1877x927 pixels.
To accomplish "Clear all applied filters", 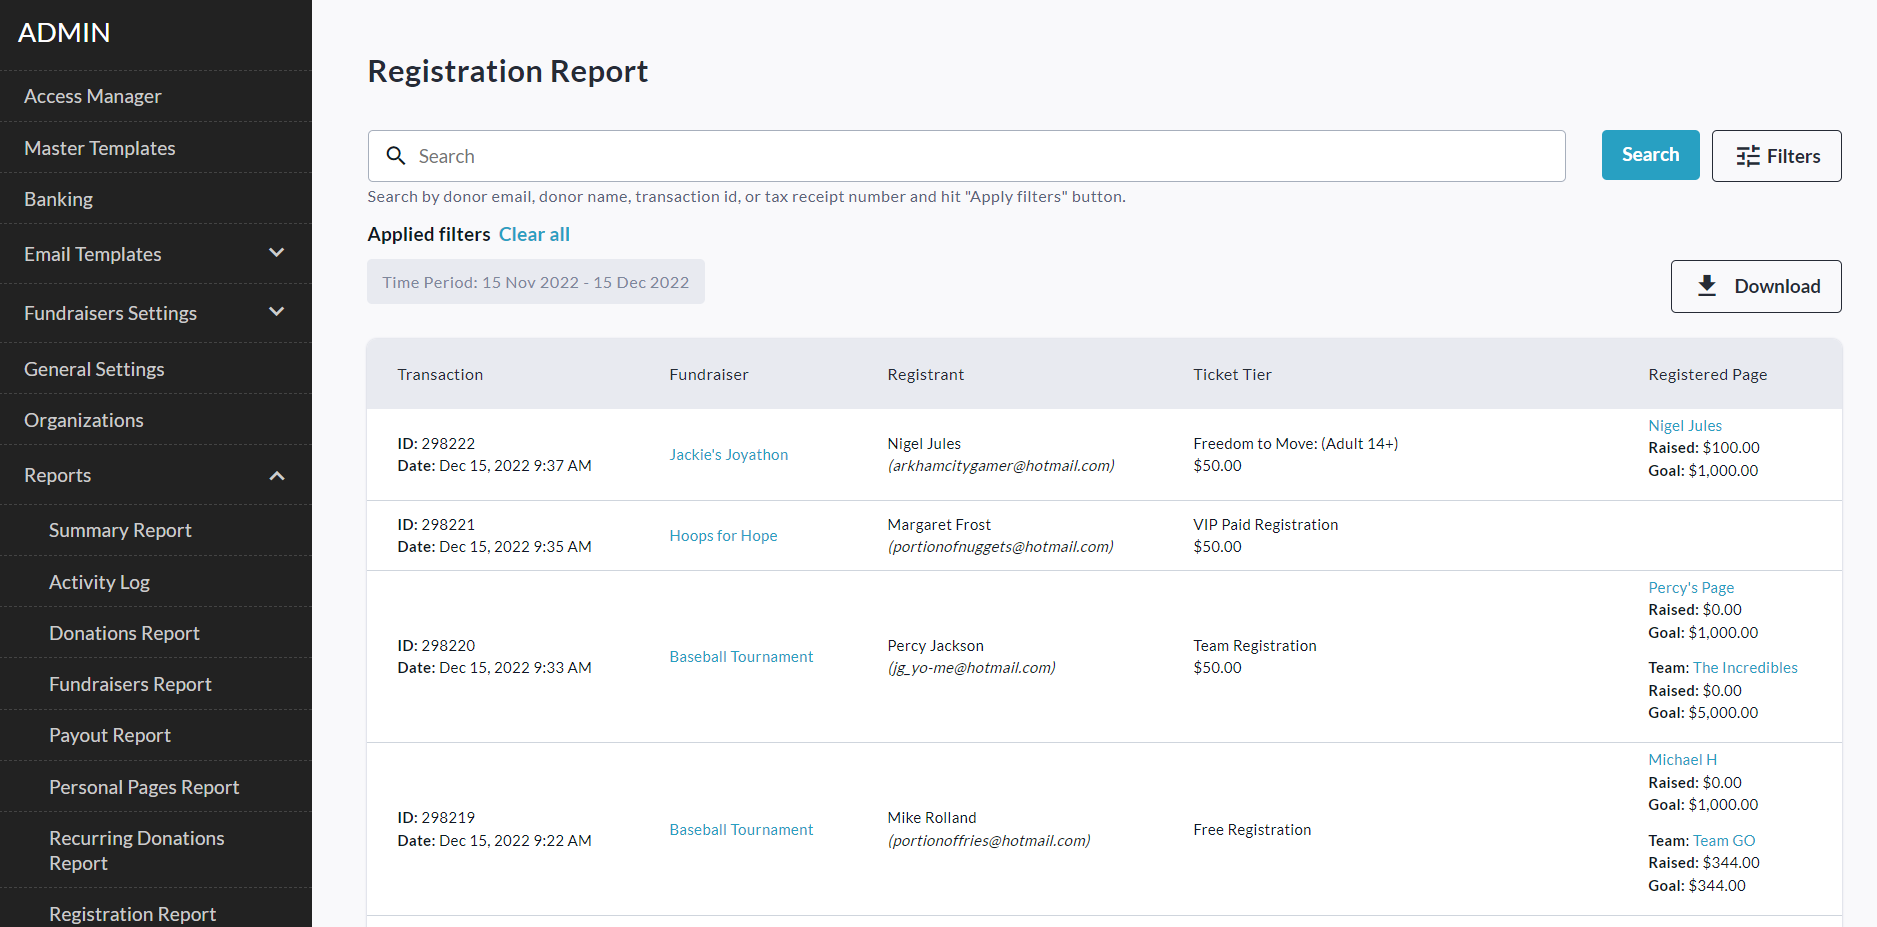I will 534,234.
